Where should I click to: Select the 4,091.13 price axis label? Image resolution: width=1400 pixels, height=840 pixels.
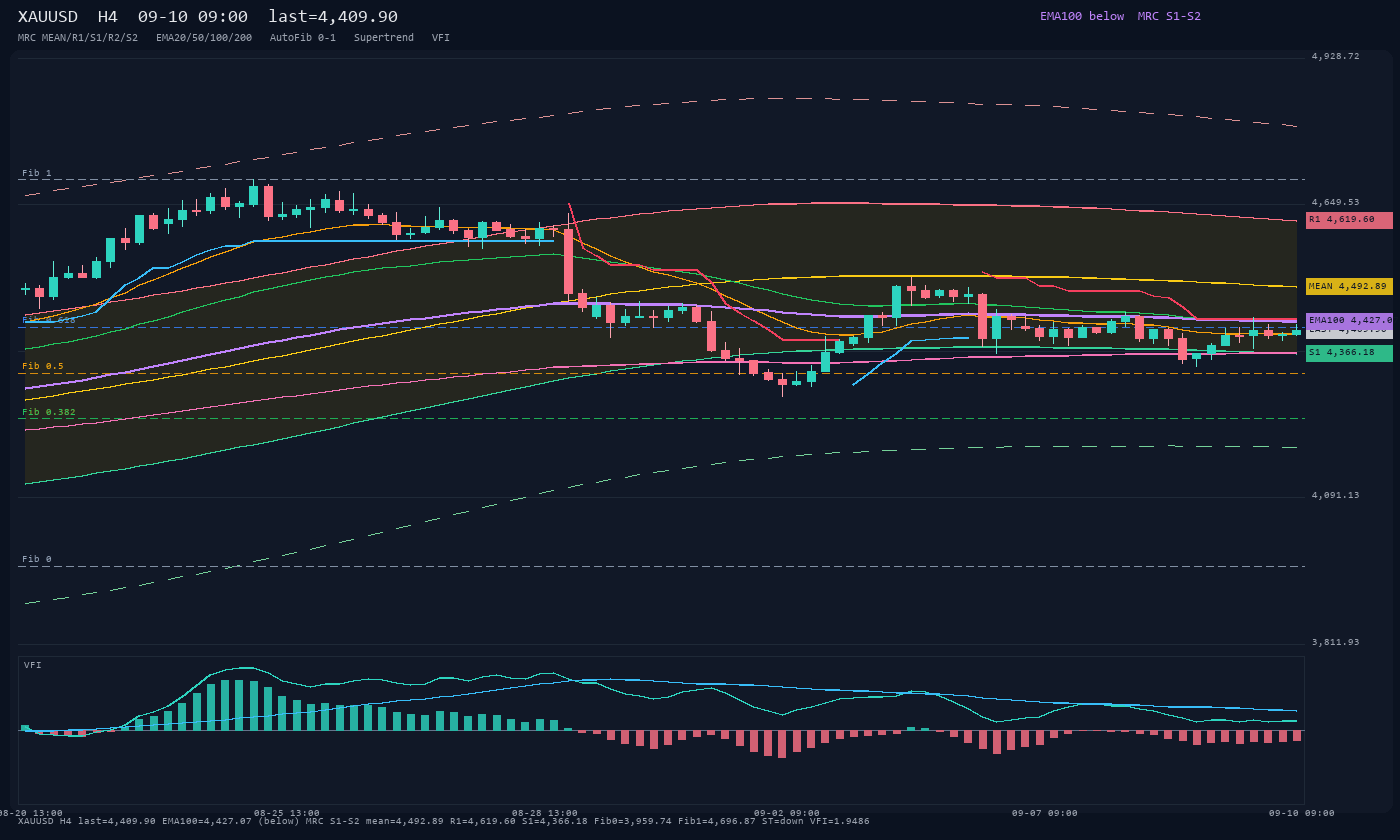[1336, 495]
